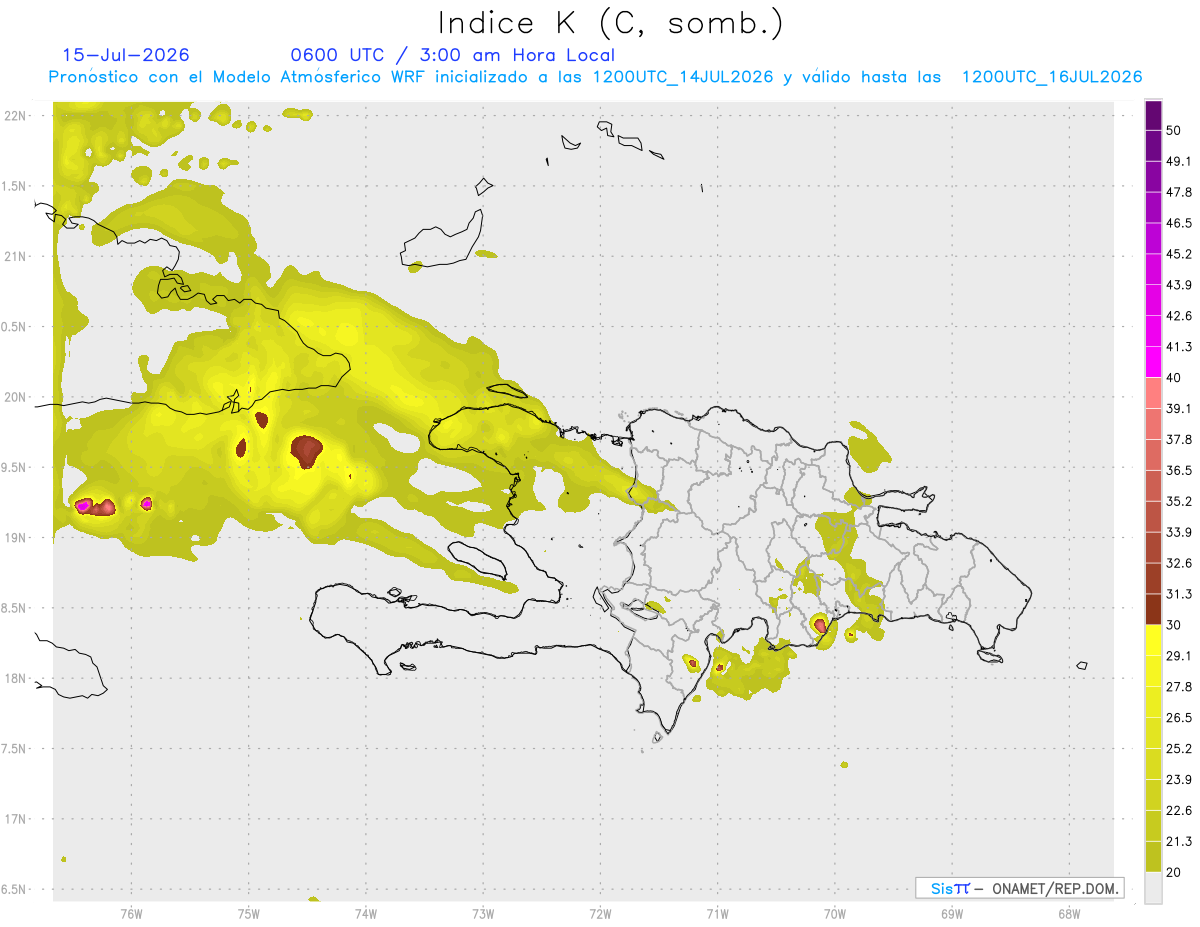Click the 72W longitude axis label
This screenshot has width=1200, height=927.
pyautogui.click(x=600, y=914)
